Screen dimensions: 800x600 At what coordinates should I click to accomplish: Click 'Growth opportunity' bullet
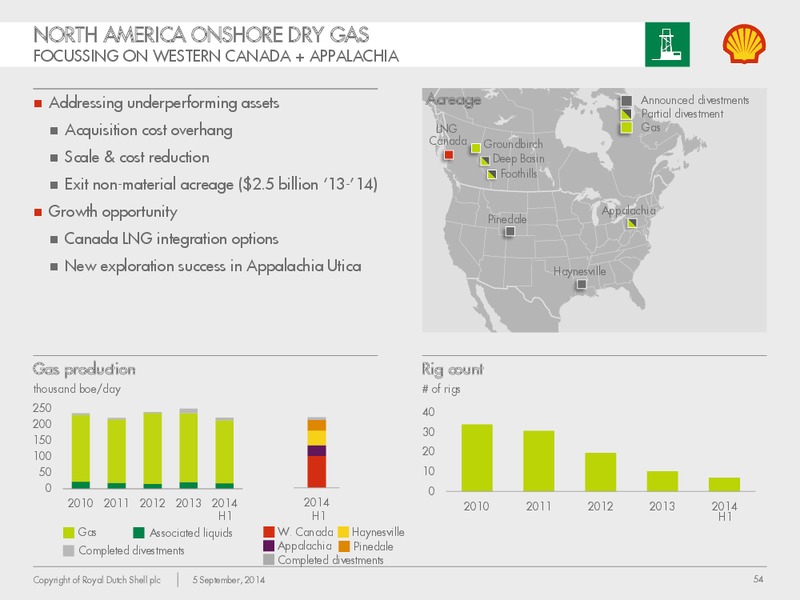(113, 212)
